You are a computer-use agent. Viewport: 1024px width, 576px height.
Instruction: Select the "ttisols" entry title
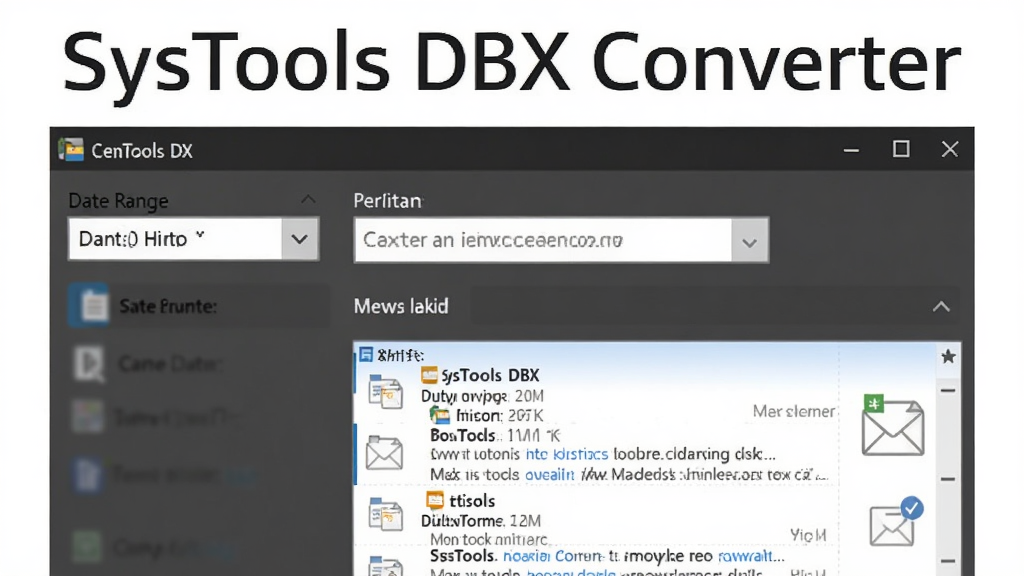[x=472, y=501]
